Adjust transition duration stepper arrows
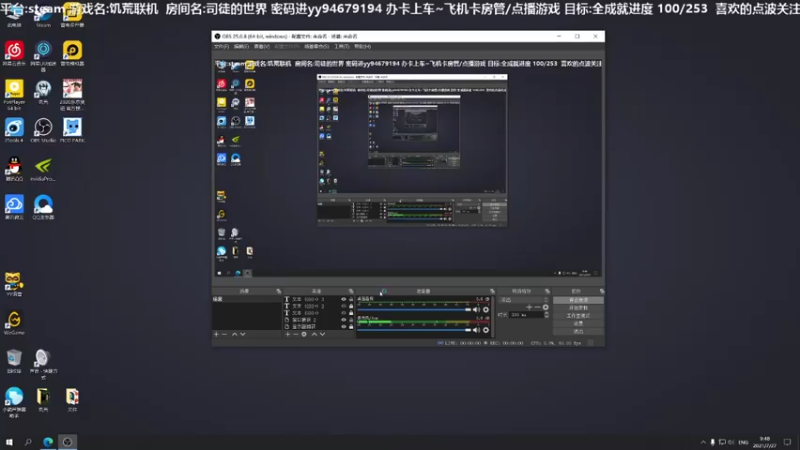 pyautogui.click(x=547, y=315)
